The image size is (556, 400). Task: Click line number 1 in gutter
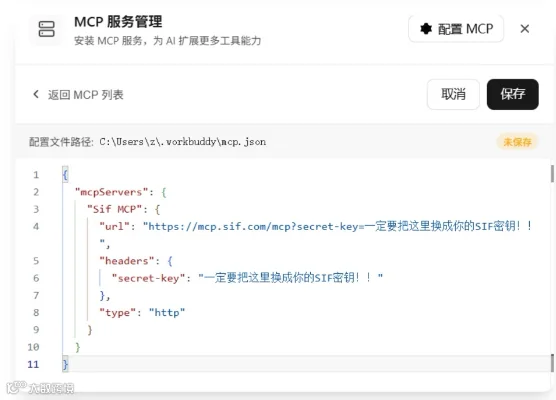[x=36, y=175]
